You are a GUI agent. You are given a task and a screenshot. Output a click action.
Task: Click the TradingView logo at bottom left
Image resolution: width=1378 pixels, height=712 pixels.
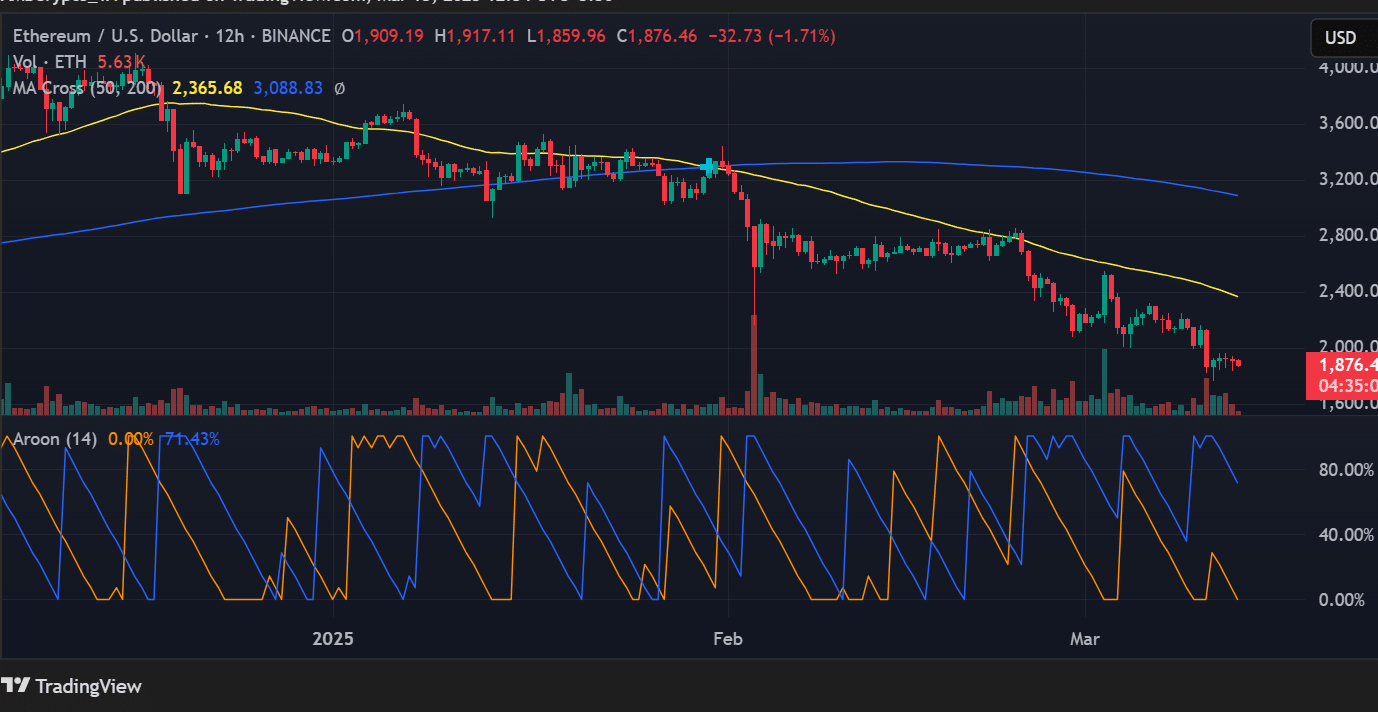pyautogui.click(x=73, y=686)
